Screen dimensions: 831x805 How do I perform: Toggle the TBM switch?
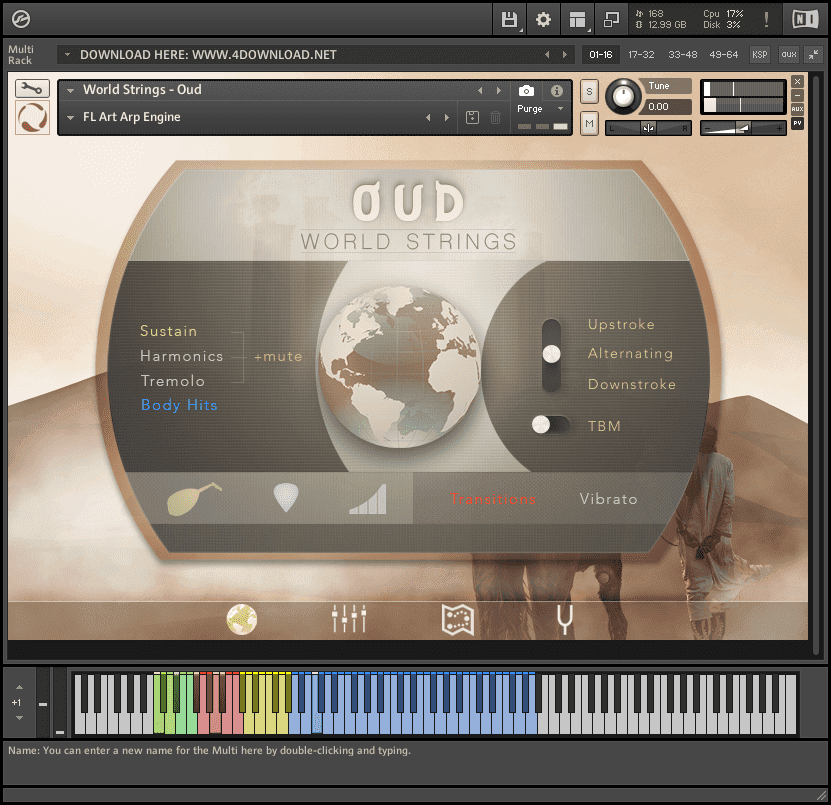[x=550, y=424]
